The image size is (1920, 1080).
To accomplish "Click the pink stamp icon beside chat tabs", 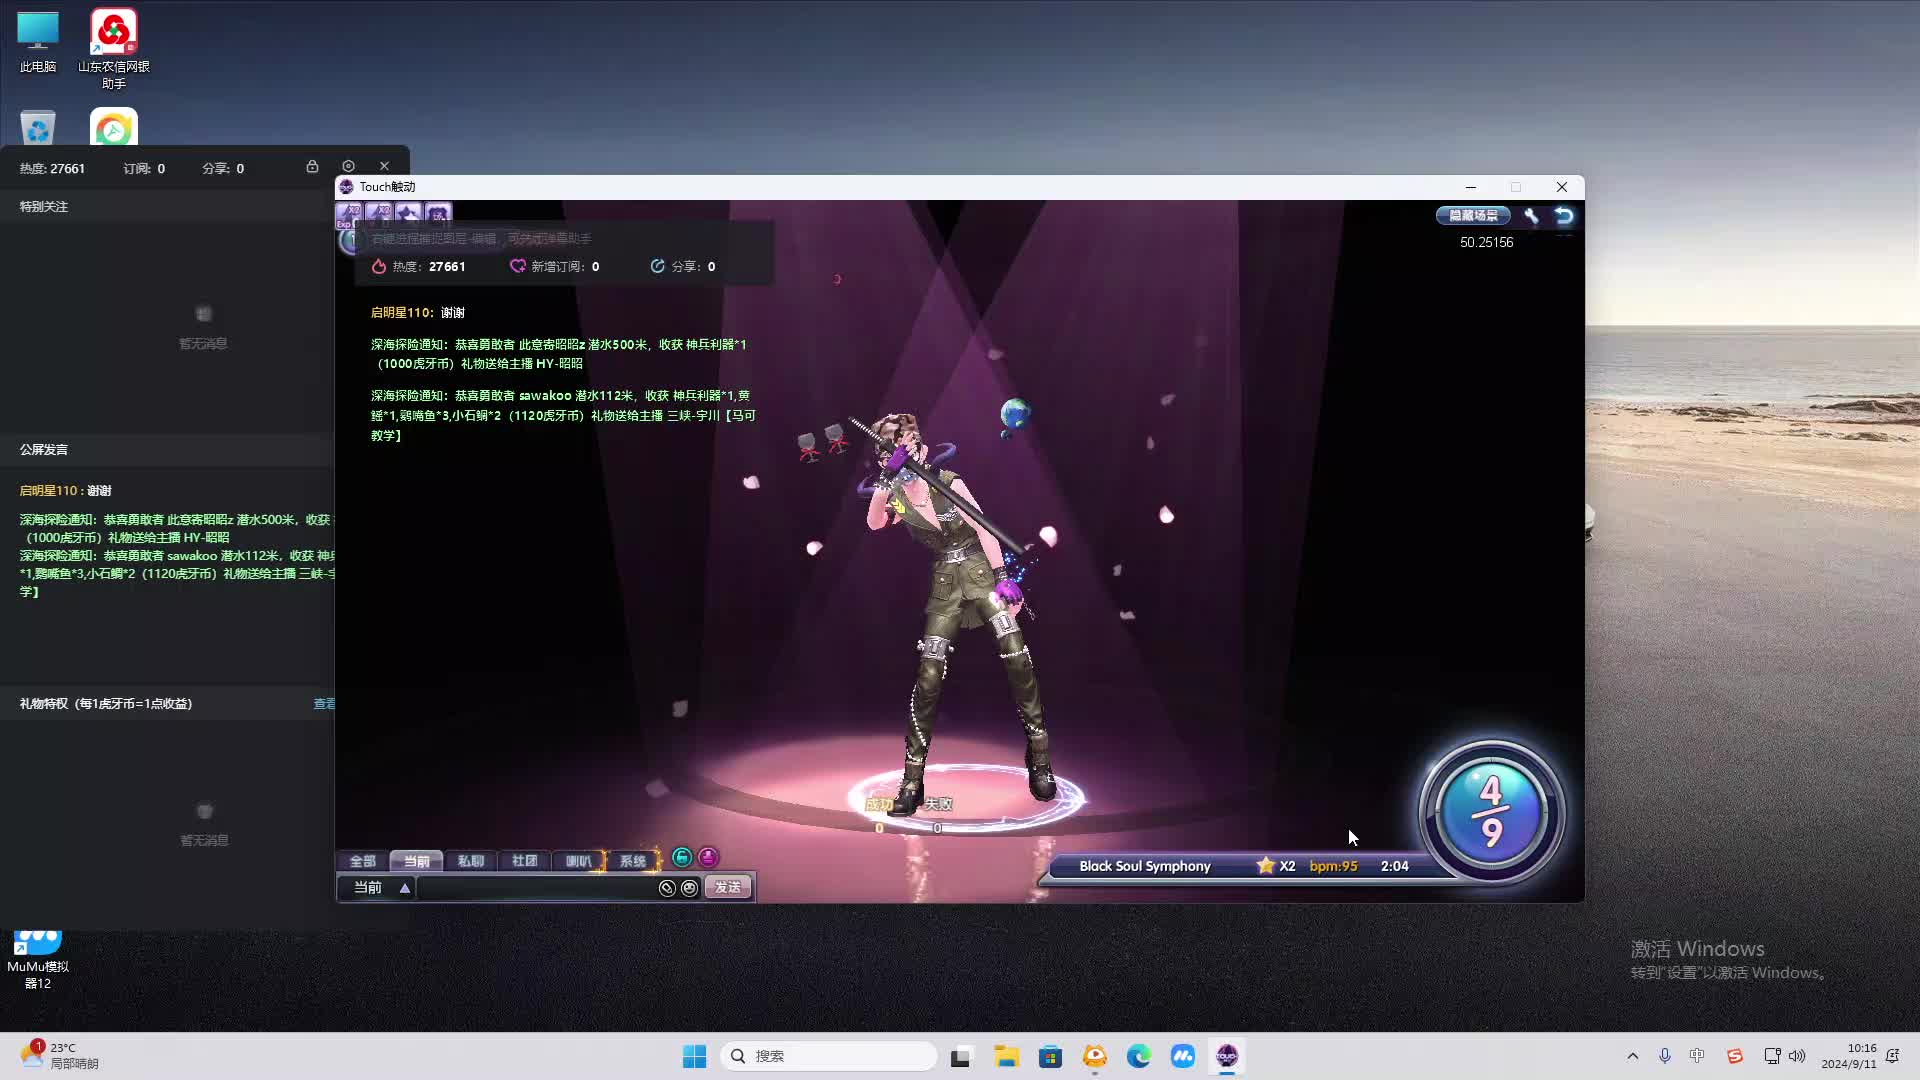I will tap(708, 858).
